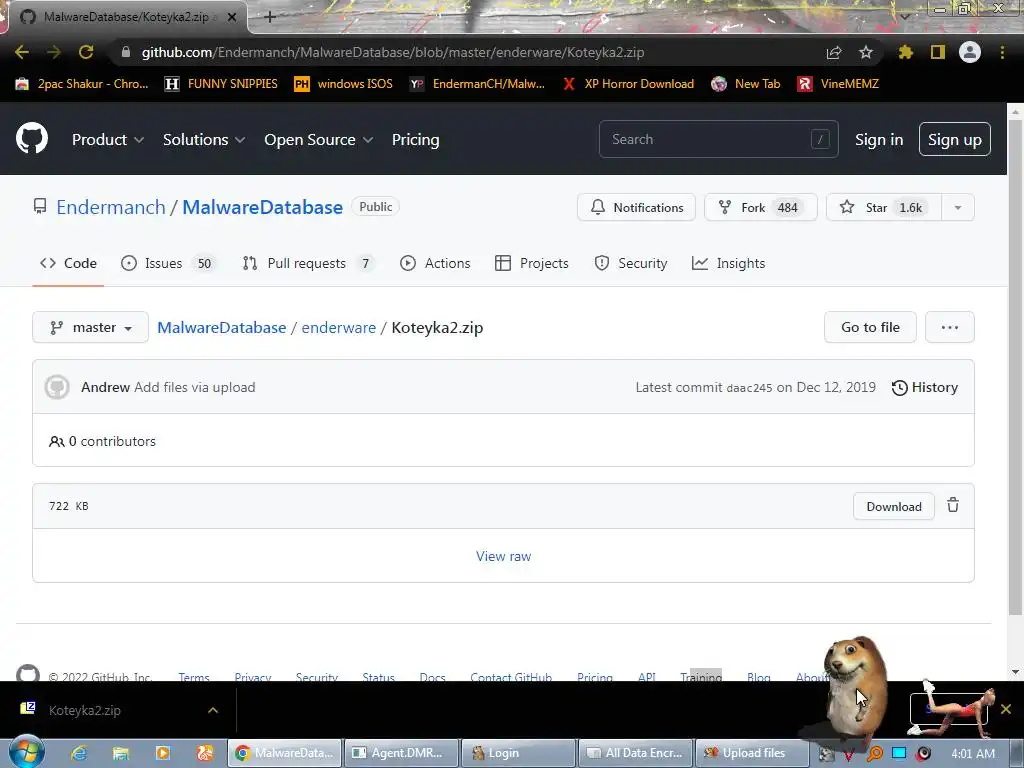
Task: Switch to Upload files taskbar window
Action: pyautogui.click(x=752, y=753)
